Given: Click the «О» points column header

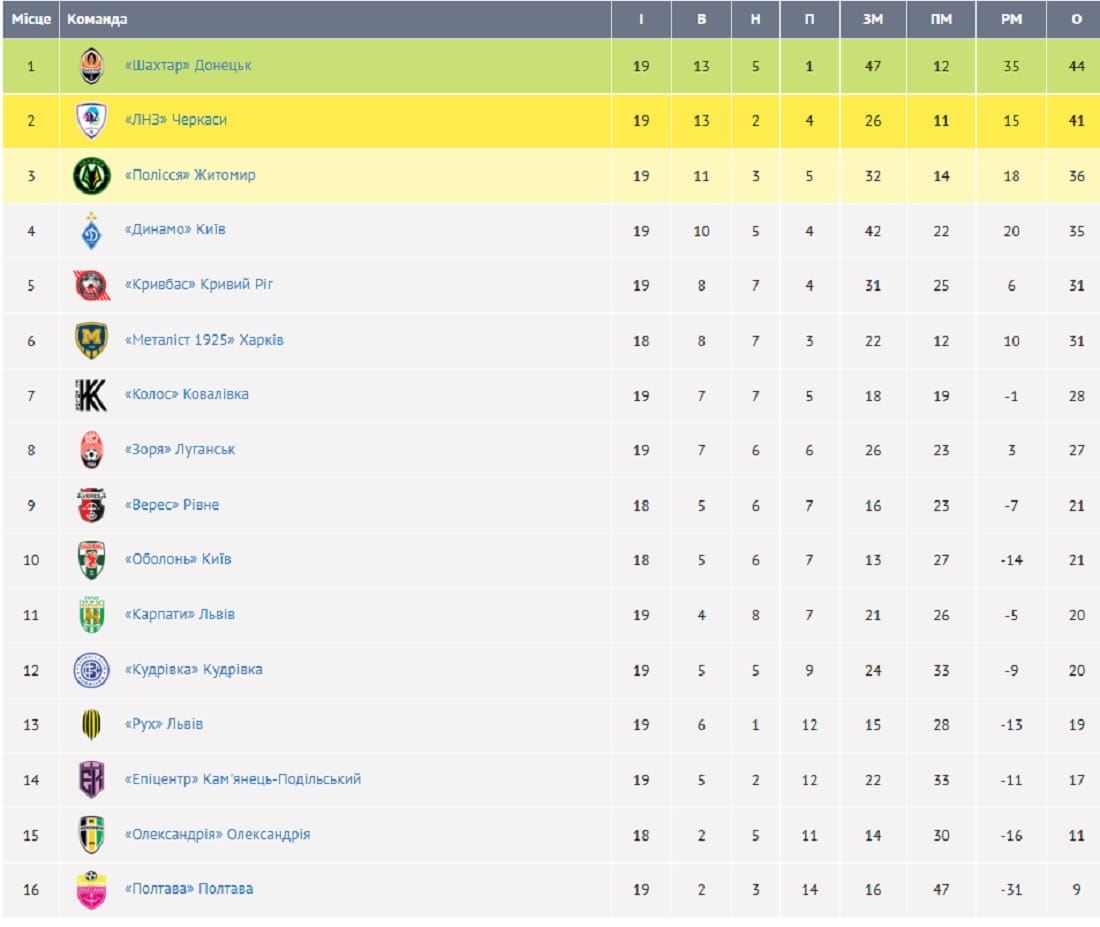Looking at the screenshot, I should tap(1076, 19).
